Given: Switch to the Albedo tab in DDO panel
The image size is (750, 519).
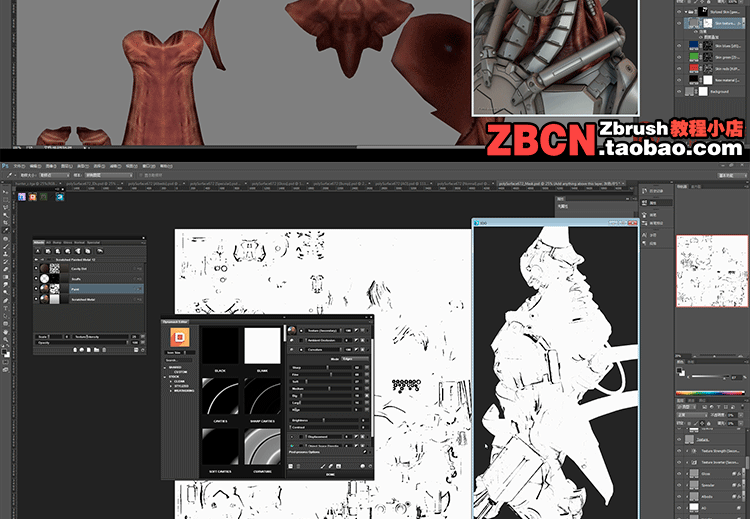Looking at the screenshot, I should click(39, 243).
